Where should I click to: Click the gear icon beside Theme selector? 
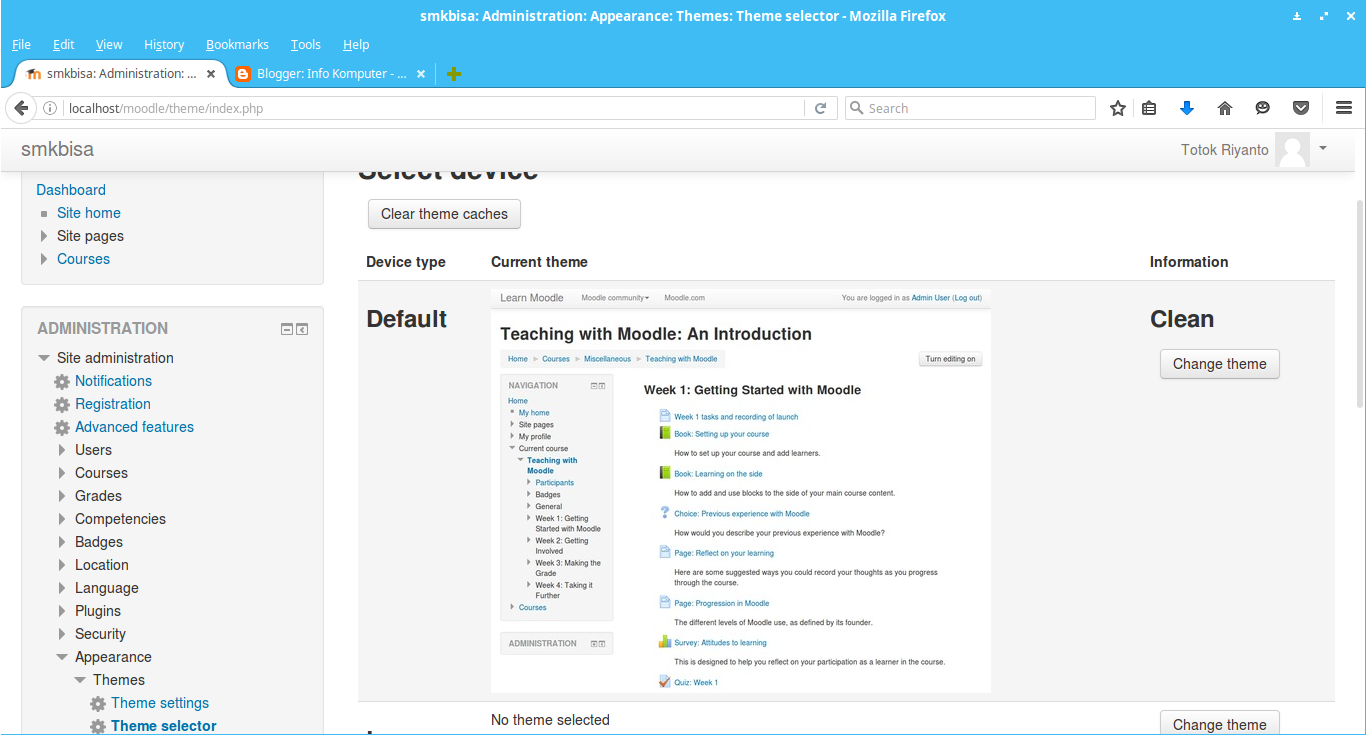pyautogui.click(x=98, y=727)
